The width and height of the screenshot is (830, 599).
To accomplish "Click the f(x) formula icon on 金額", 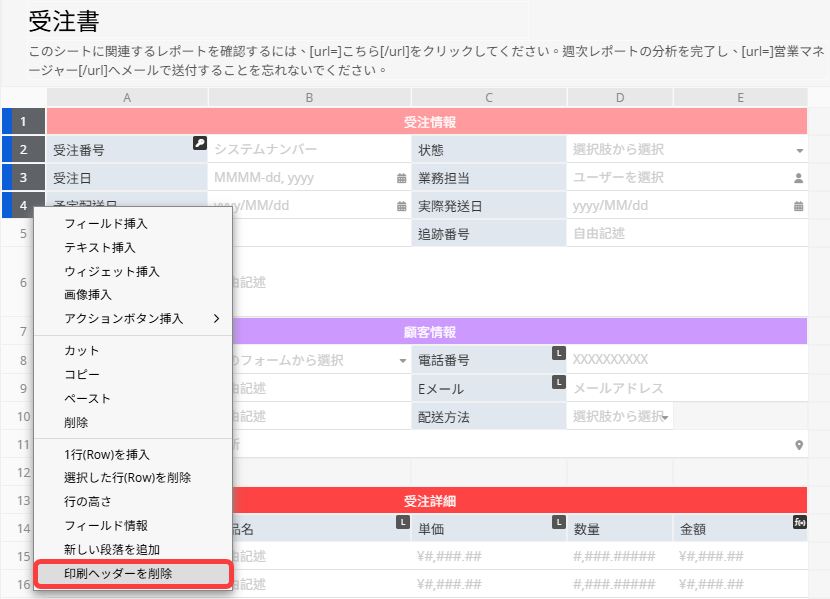I will pyautogui.click(x=798, y=522).
